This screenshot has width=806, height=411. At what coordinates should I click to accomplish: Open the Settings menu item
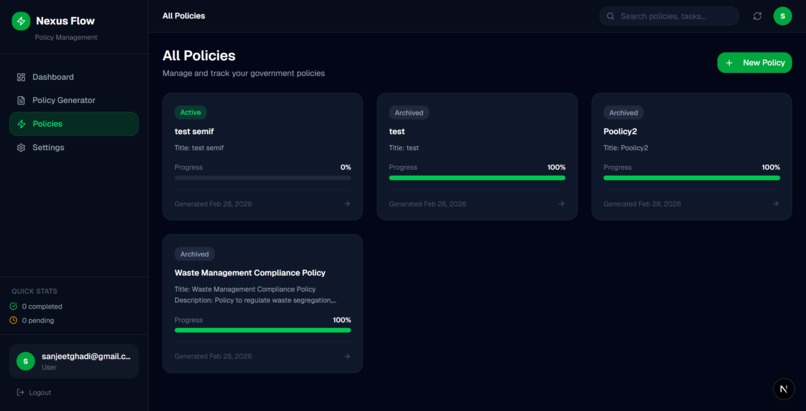74,147
